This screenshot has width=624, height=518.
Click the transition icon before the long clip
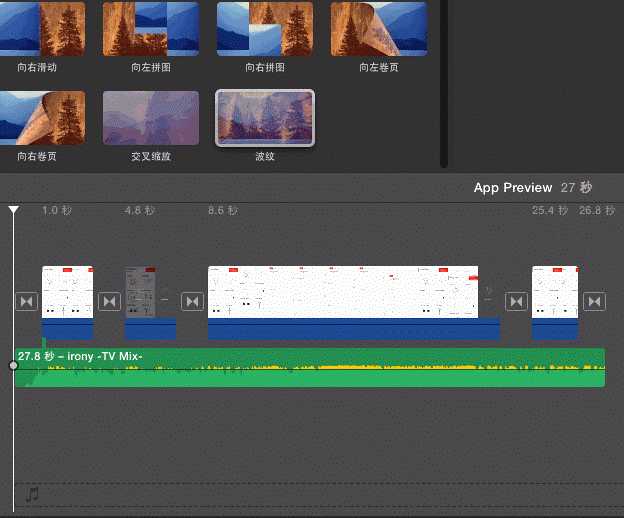pos(192,302)
